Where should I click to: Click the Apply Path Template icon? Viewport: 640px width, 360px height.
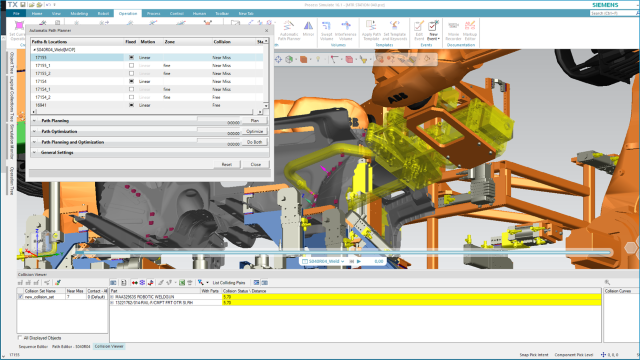click(371, 31)
